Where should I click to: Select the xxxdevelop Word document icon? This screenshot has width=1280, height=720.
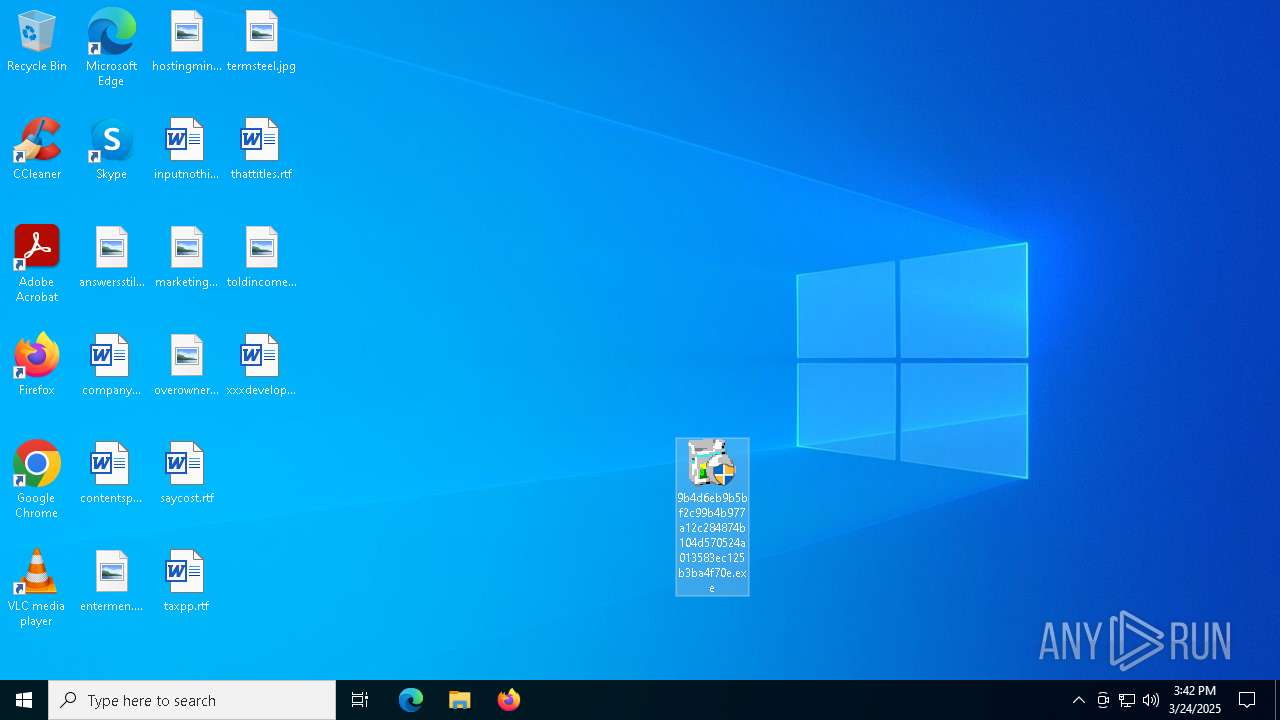click(x=261, y=366)
